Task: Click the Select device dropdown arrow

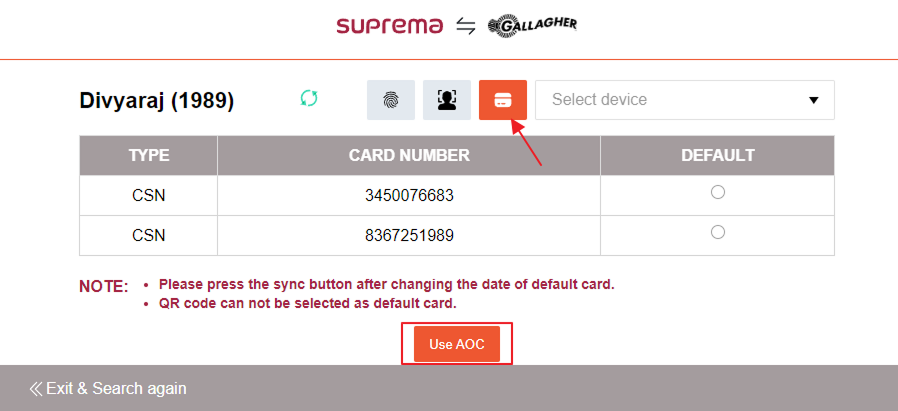Action: tap(813, 100)
